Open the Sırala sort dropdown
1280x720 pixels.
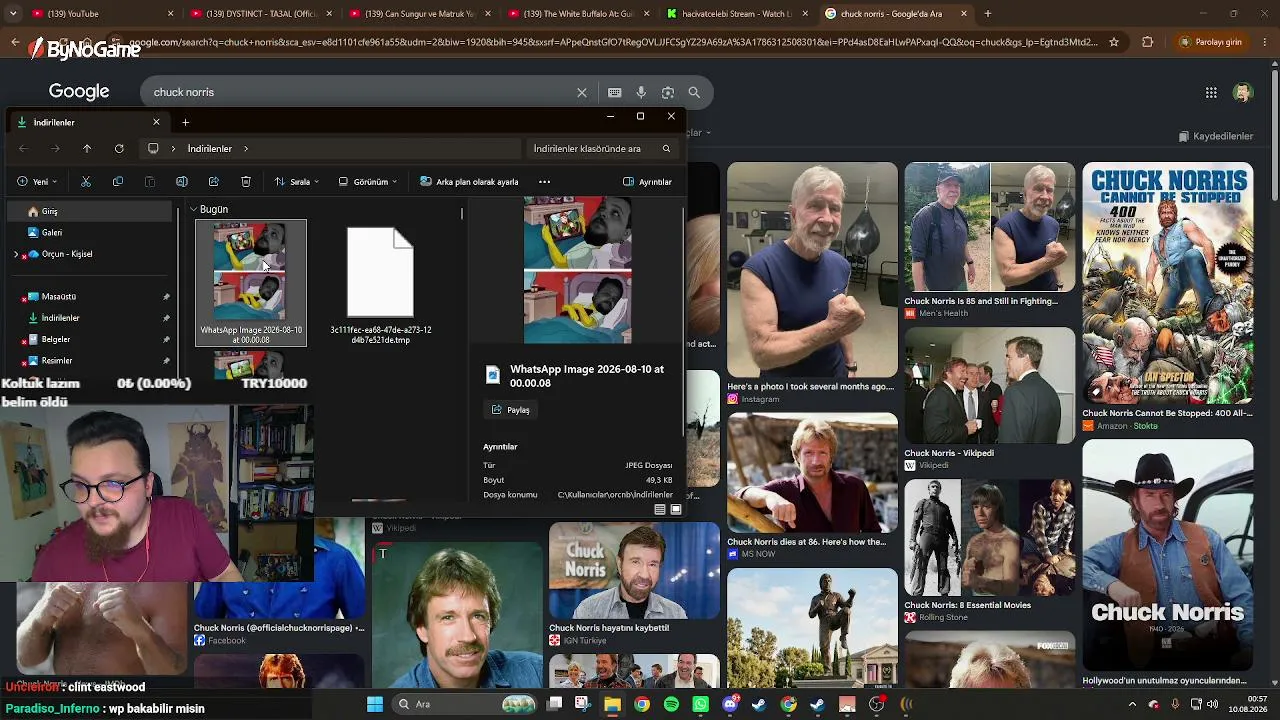pos(296,182)
